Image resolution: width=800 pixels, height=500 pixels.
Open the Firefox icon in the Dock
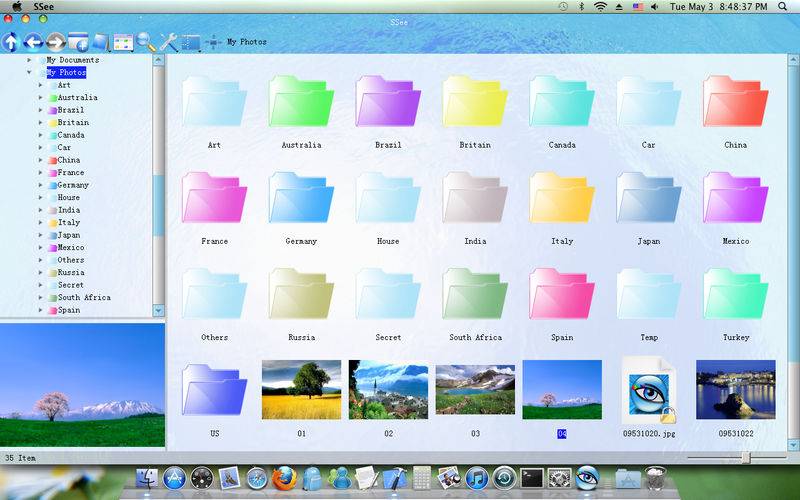click(x=285, y=479)
